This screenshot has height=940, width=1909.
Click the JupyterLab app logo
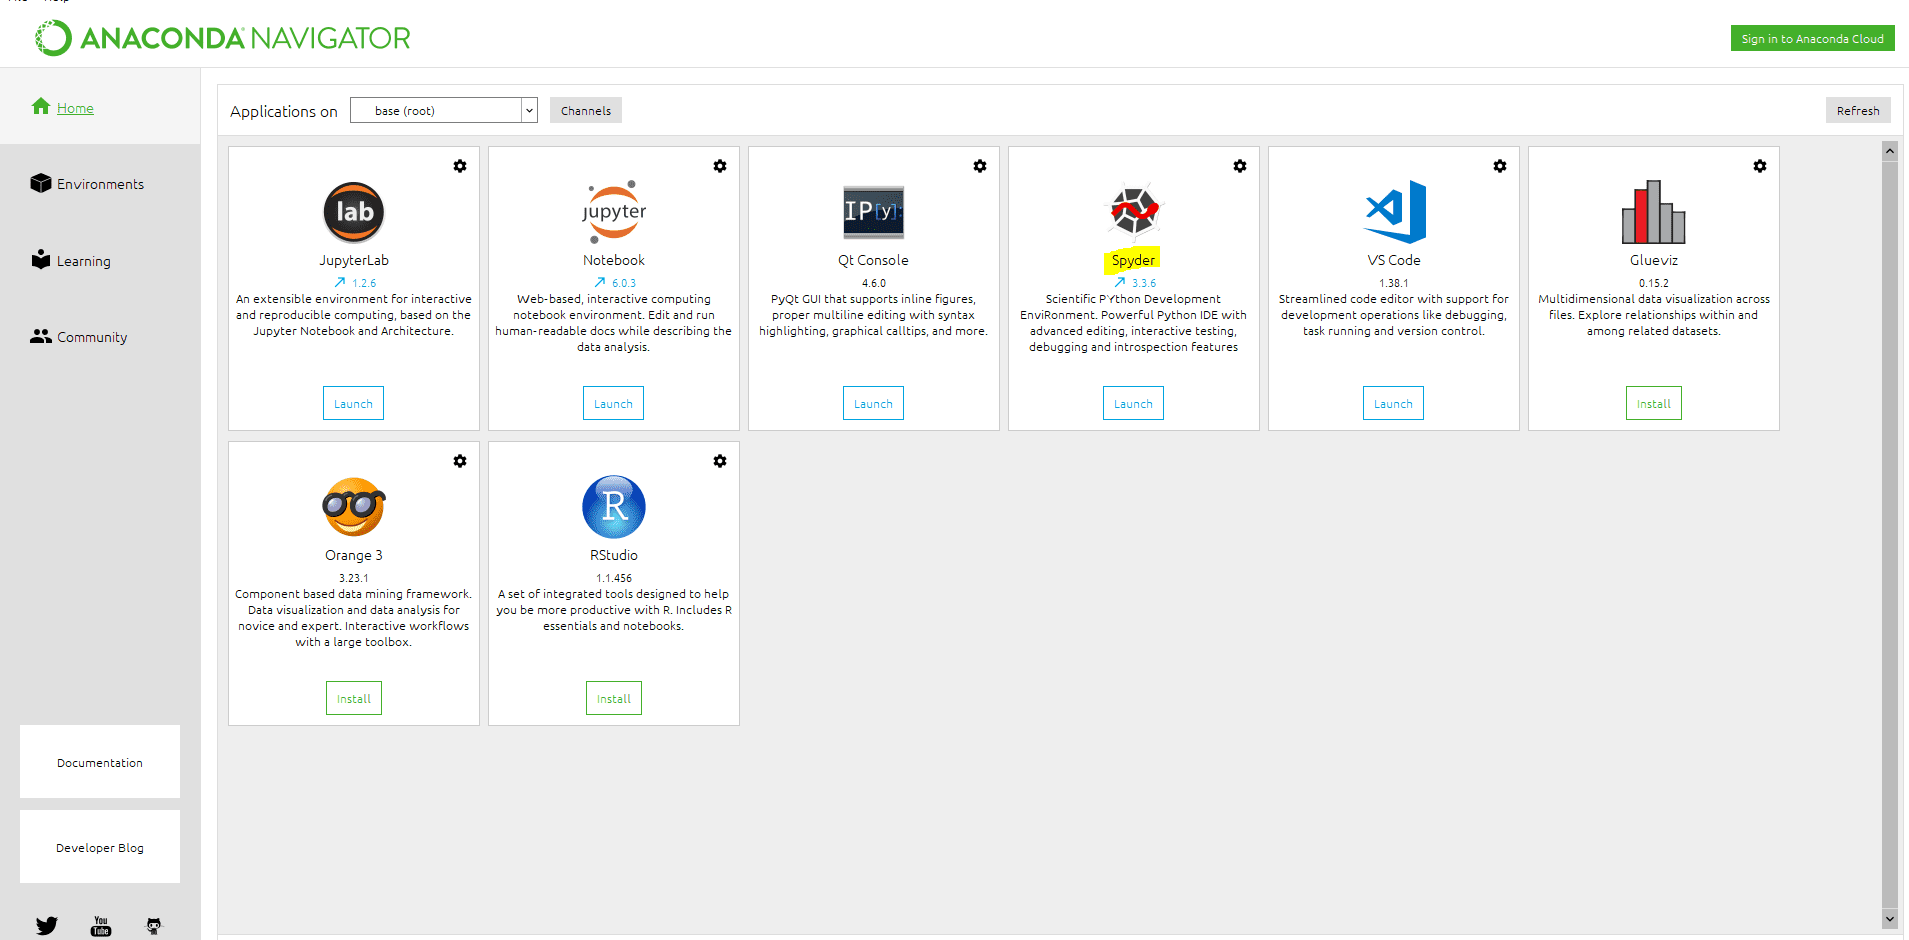click(x=354, y=212)
